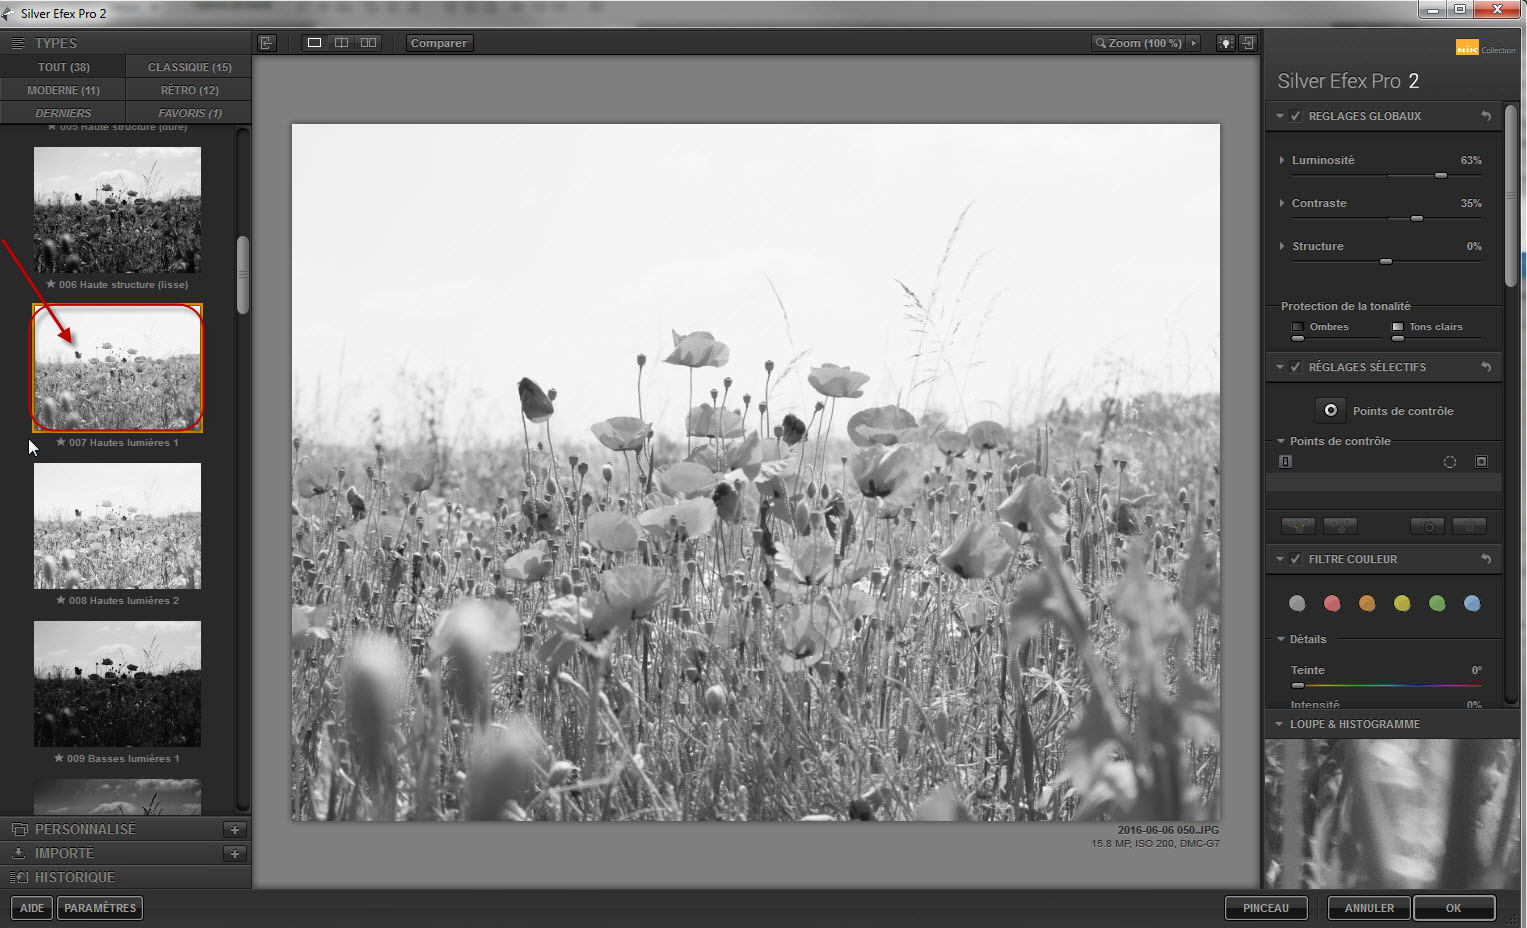Click the Comparer button

point(438,43)
